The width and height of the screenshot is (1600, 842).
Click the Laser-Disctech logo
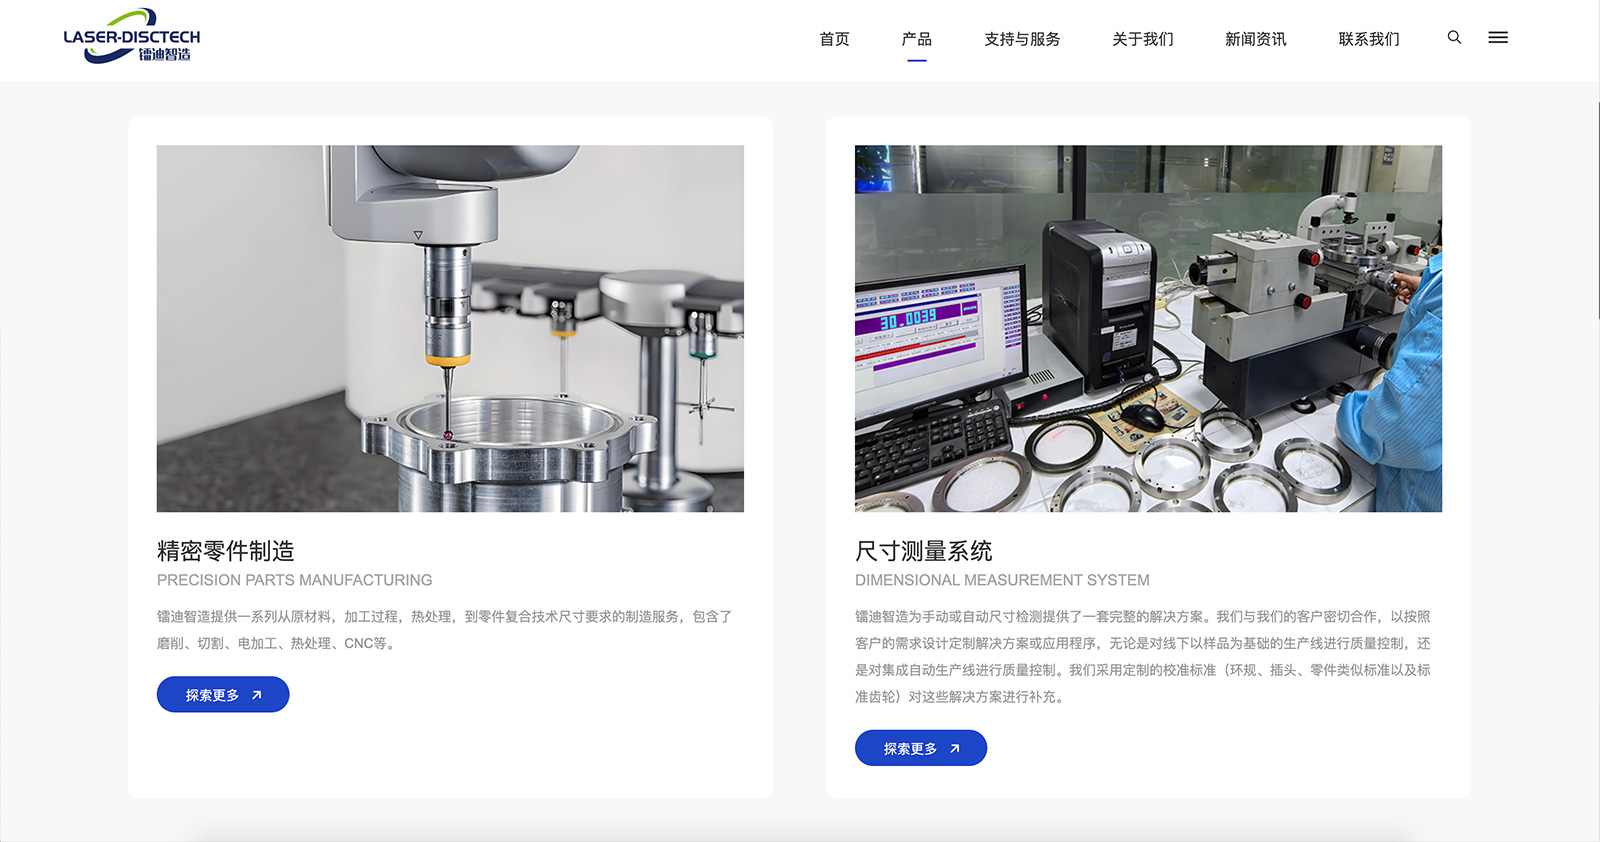click(132, 37)
